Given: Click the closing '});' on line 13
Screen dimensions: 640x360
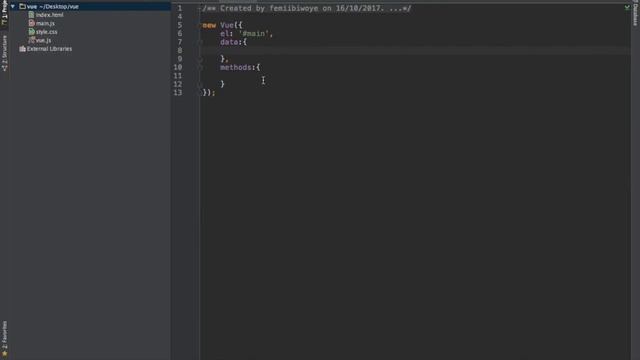Looking at the screenshot, I should pos(209,93).
